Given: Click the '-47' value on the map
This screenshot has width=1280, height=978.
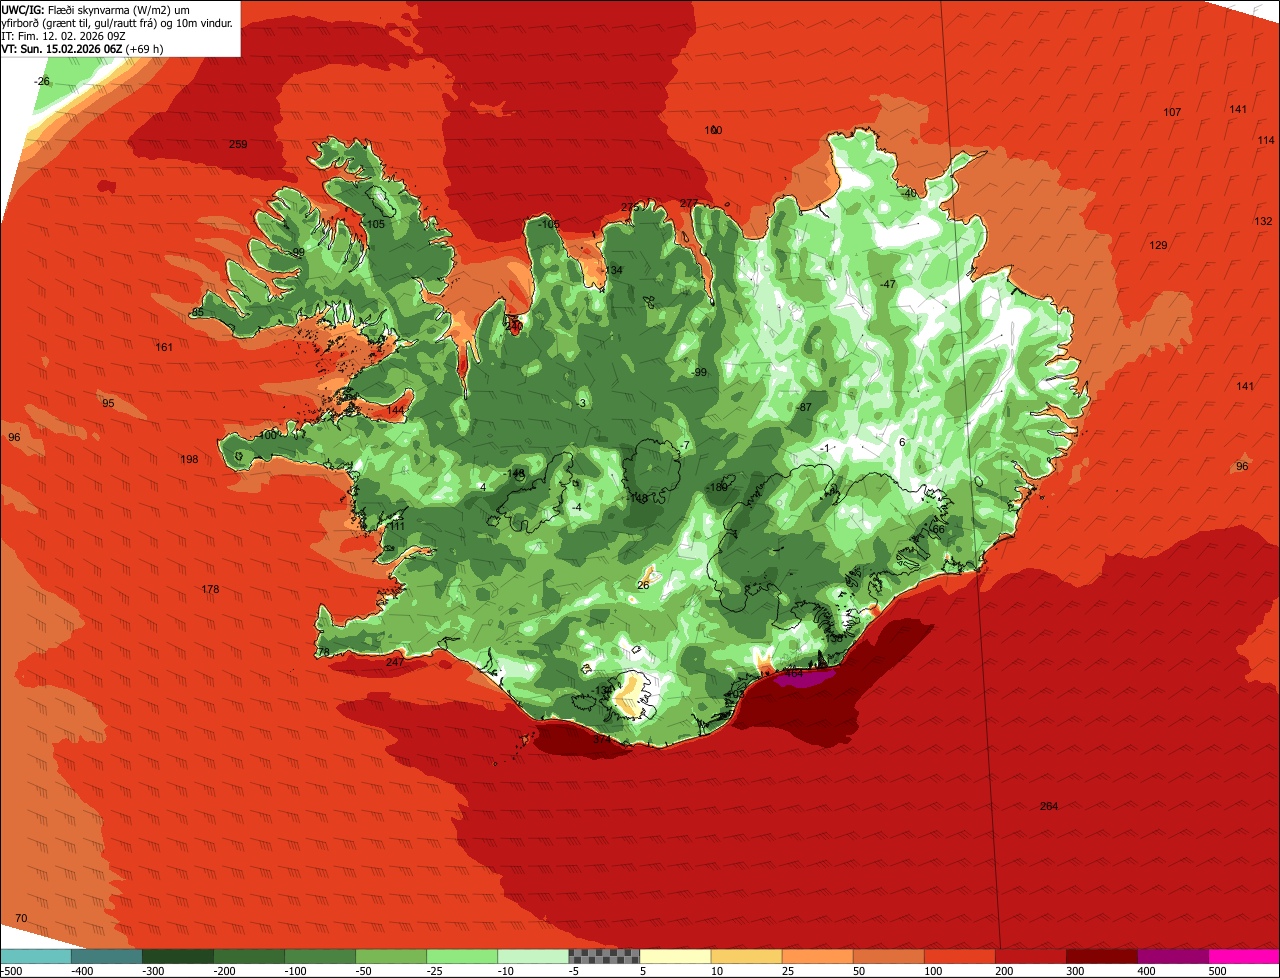Looking at the screenshot, I should point(887,285).
